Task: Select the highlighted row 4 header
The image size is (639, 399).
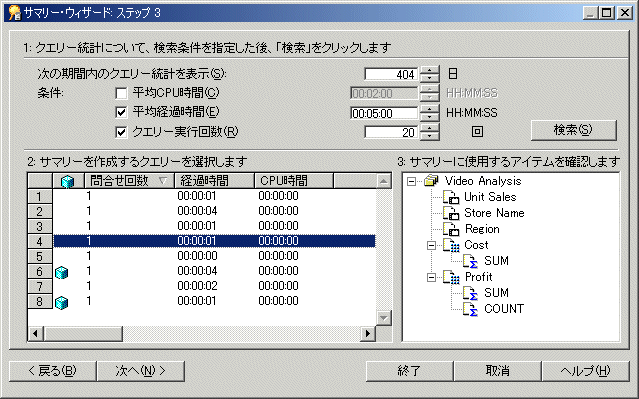Action: pyautogui.click(x=40, y=241)
